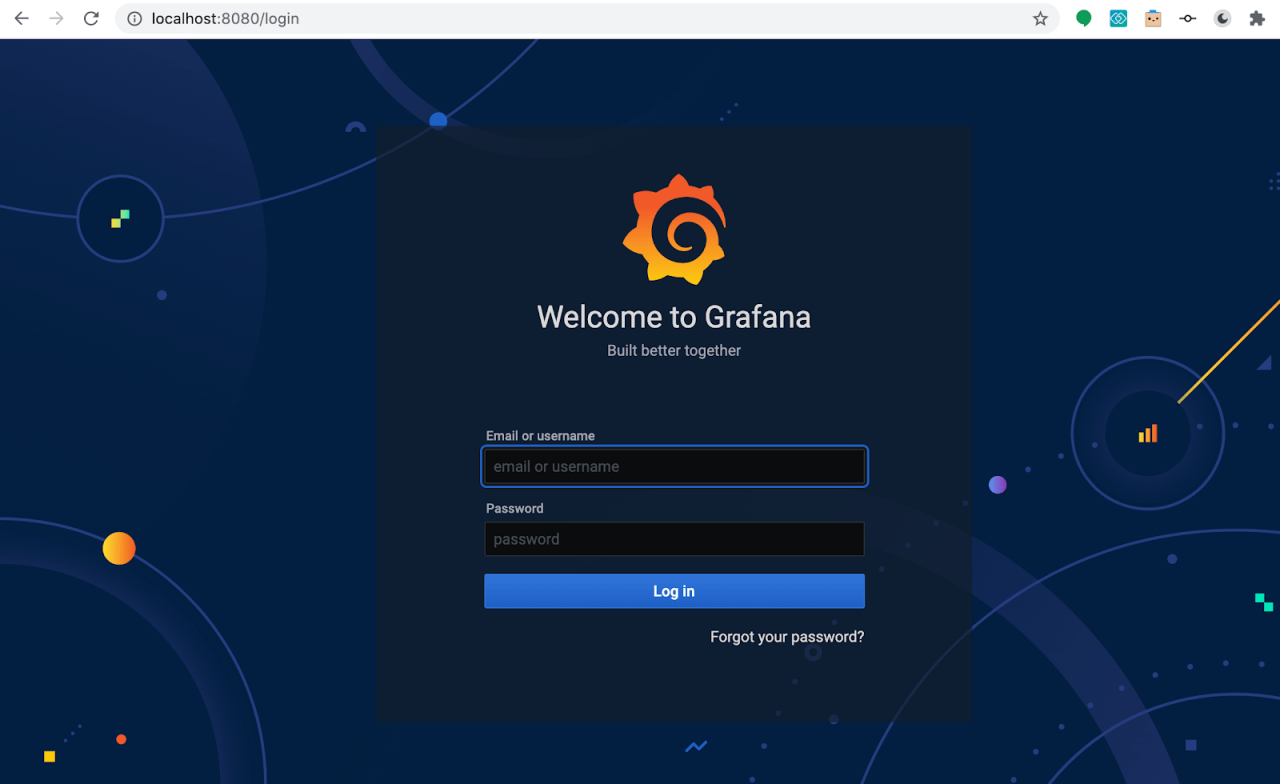Click the Grafana swirl logo
Viewport: 1280px width, 784px height.
click(x=674, y=230)
